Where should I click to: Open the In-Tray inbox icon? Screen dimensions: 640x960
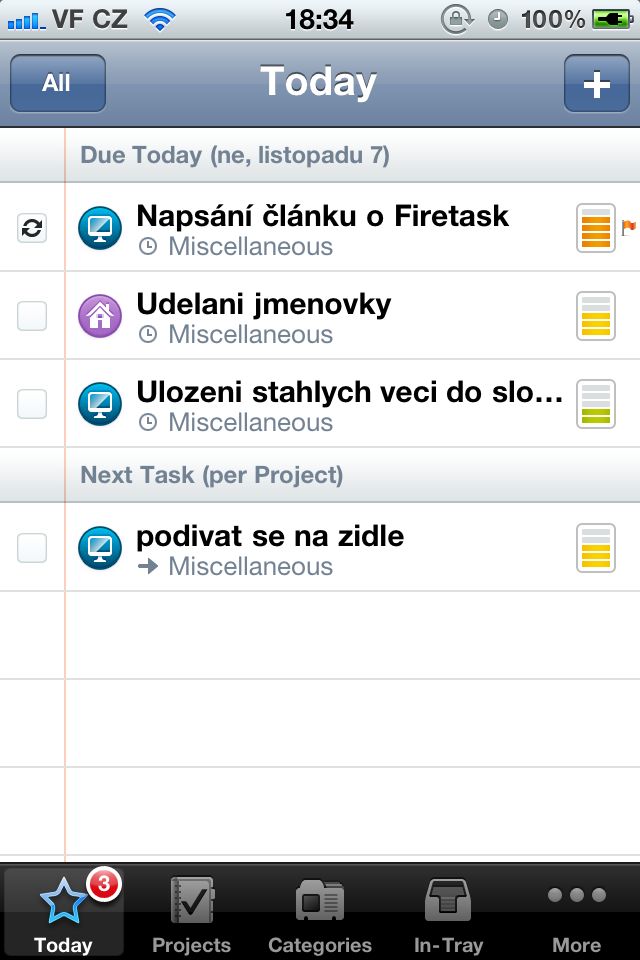(x=447, y=899)
